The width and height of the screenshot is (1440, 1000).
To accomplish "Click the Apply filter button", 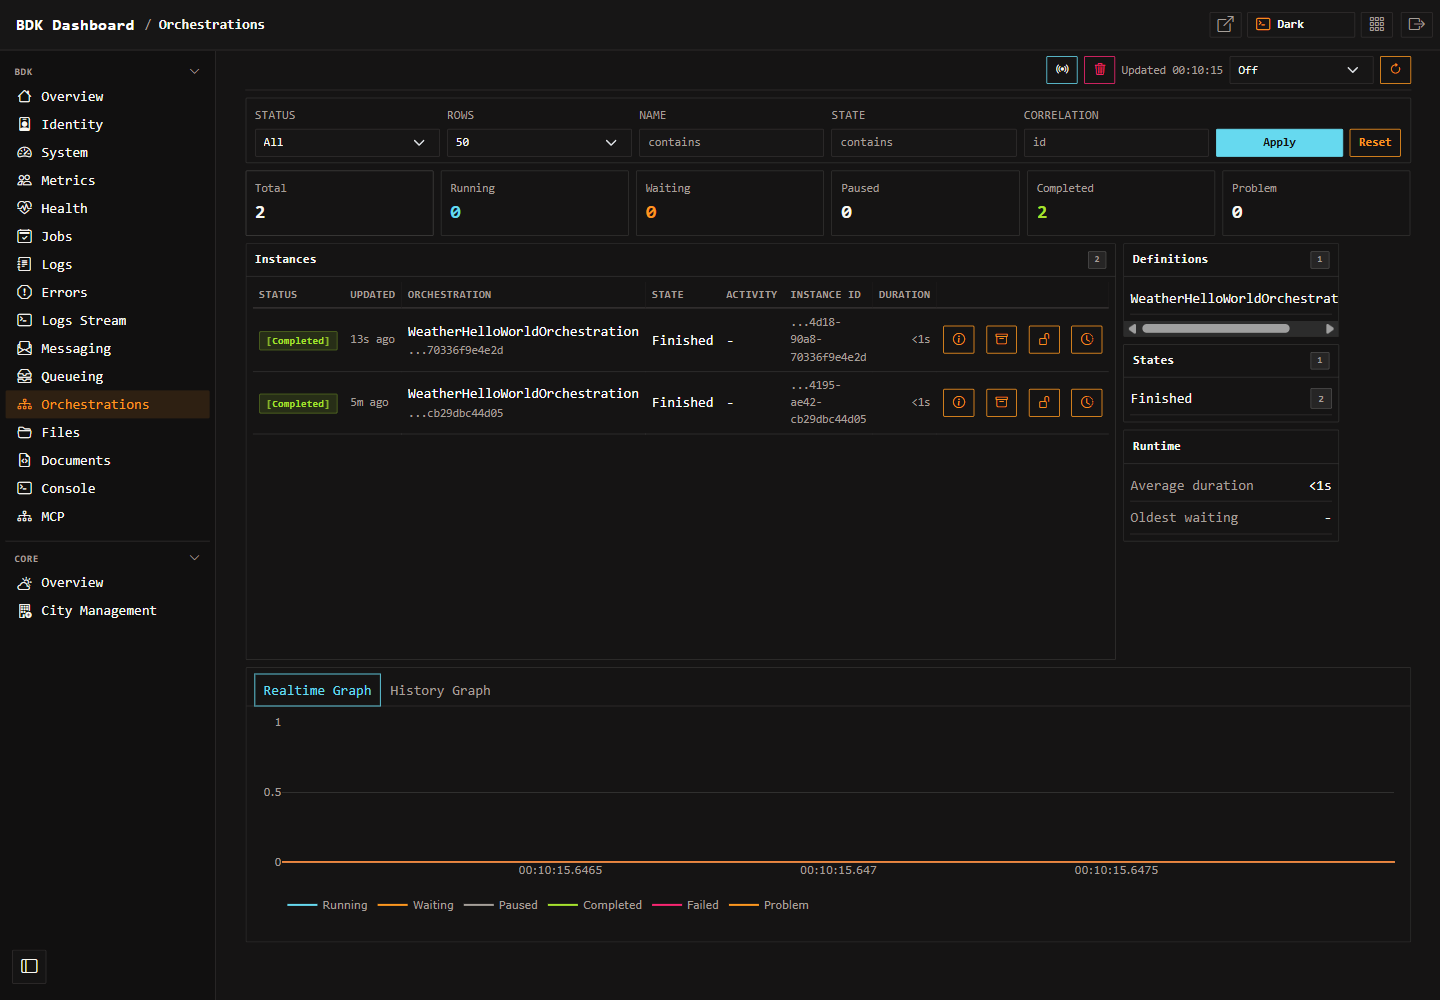I will click(x=1279, y=143).
